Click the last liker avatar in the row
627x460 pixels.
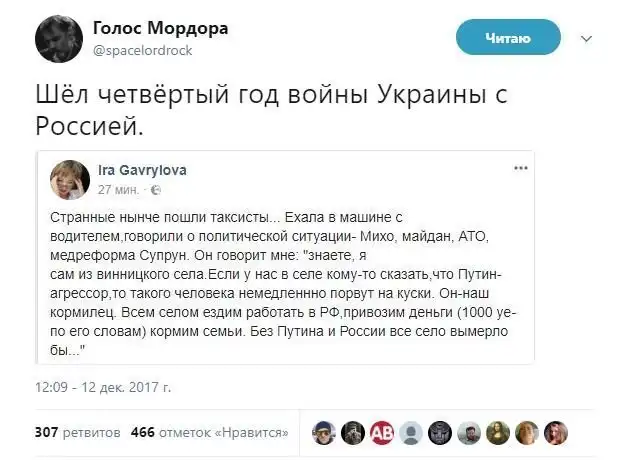pos(556,432)
